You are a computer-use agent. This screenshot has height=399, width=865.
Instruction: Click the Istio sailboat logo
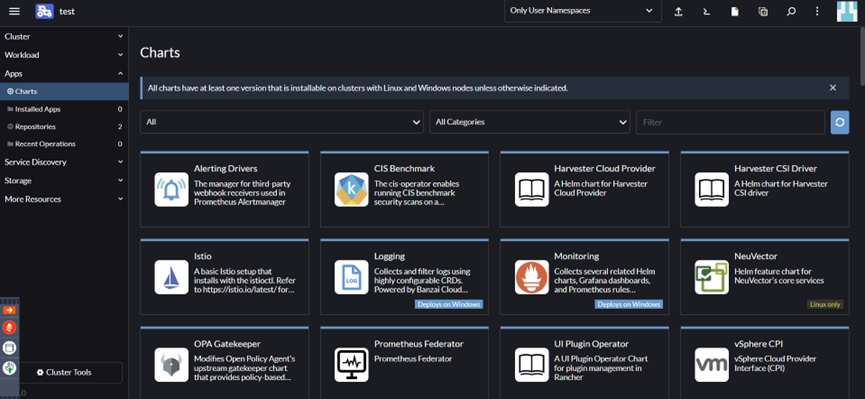coord(172,277)
